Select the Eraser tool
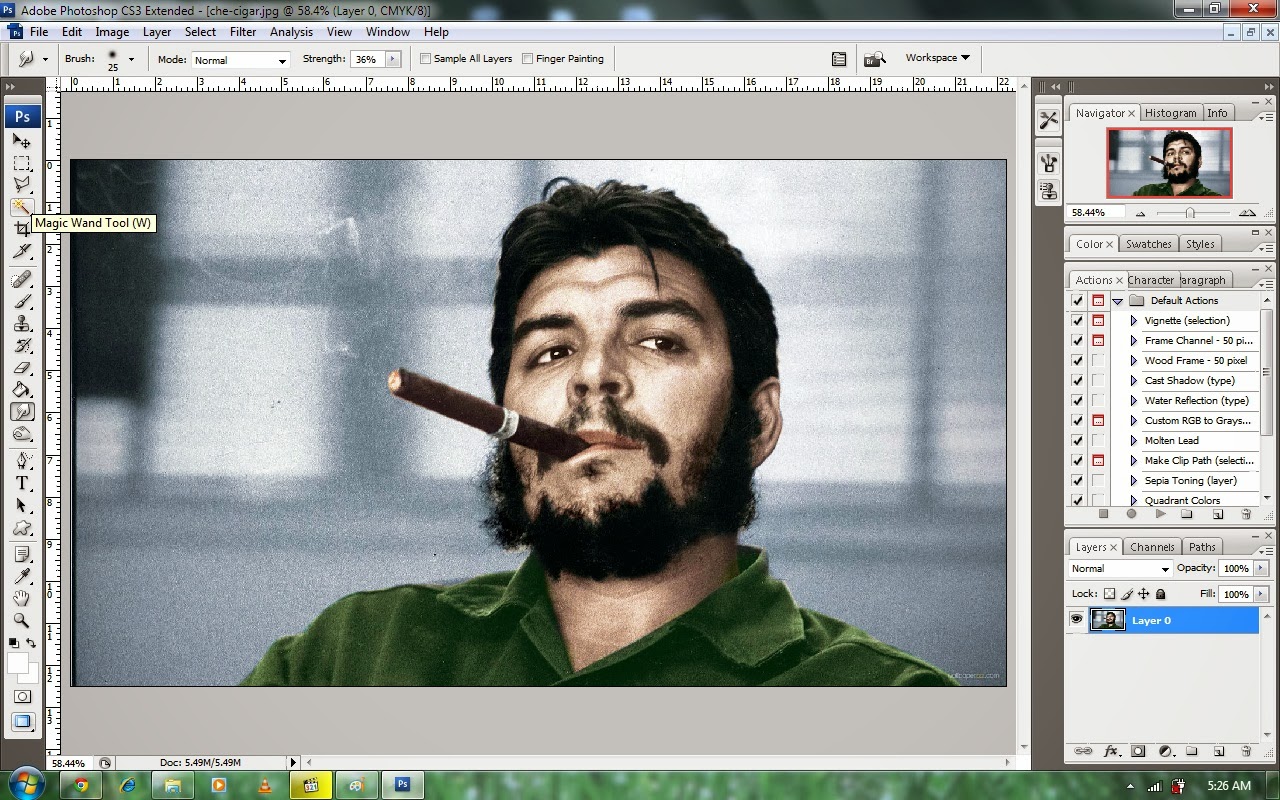 tap(22, 367)
